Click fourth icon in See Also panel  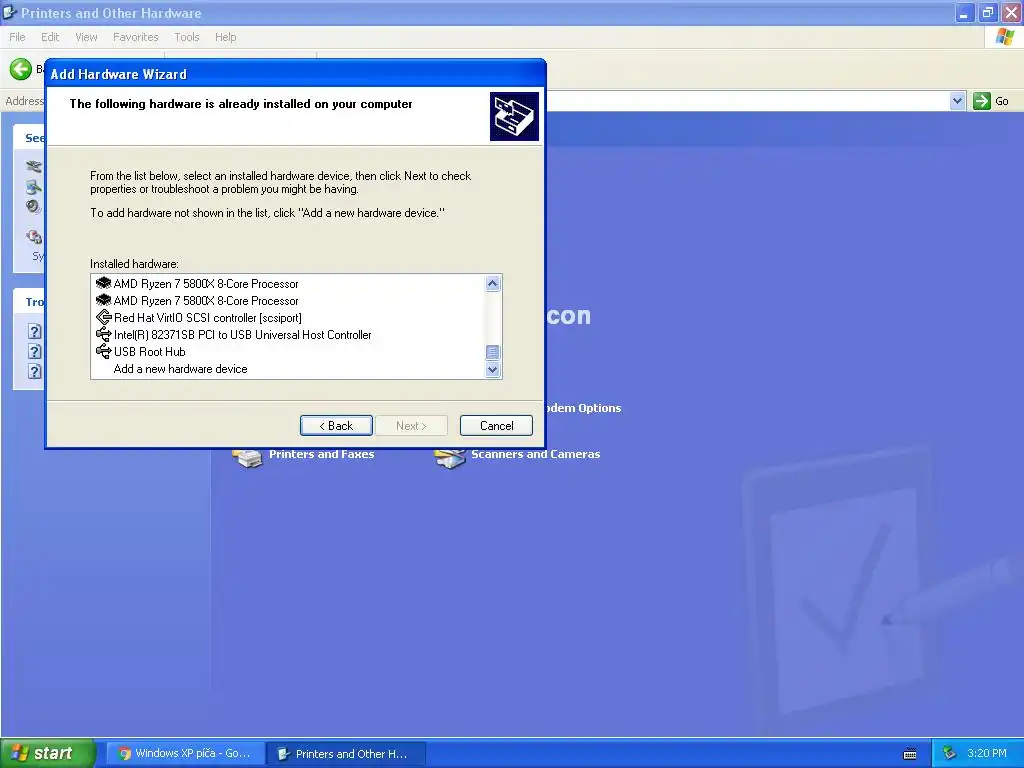tap(33, 236)
